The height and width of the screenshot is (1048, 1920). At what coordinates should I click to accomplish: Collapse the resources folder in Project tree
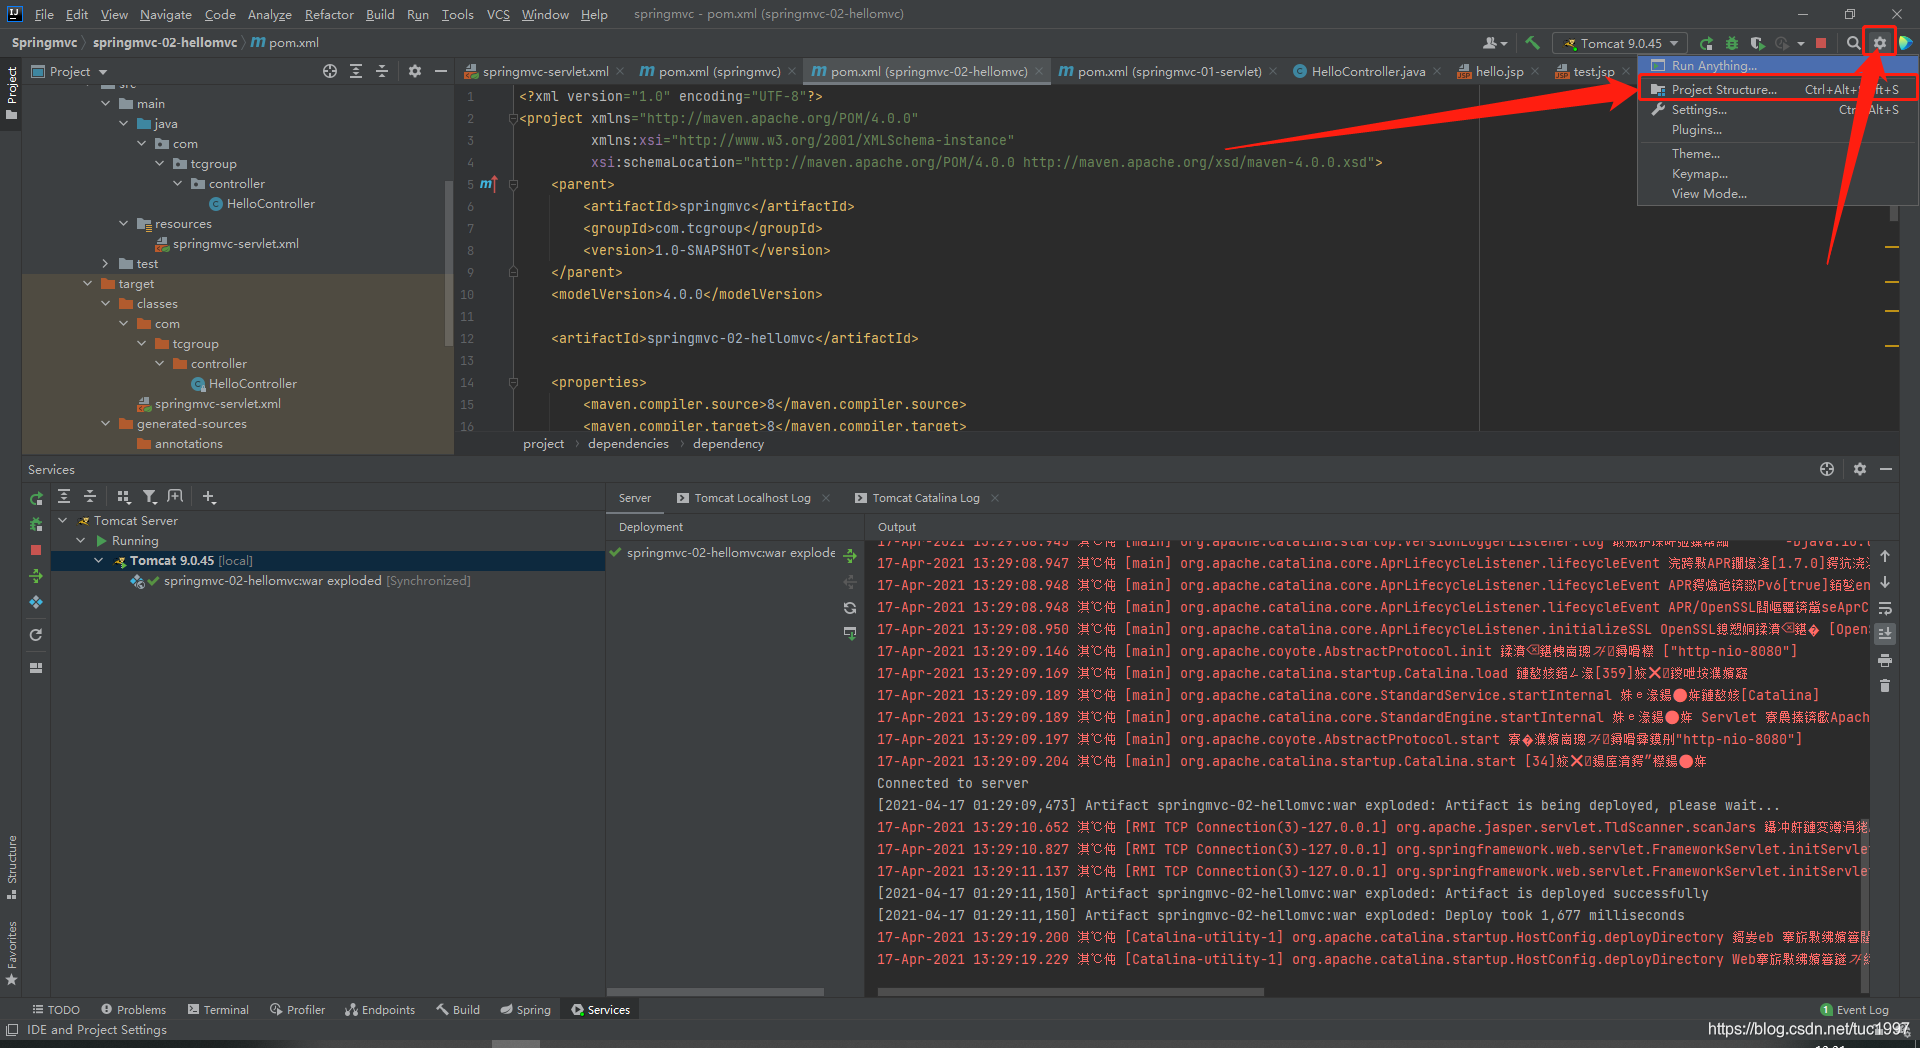coord(124,224)
